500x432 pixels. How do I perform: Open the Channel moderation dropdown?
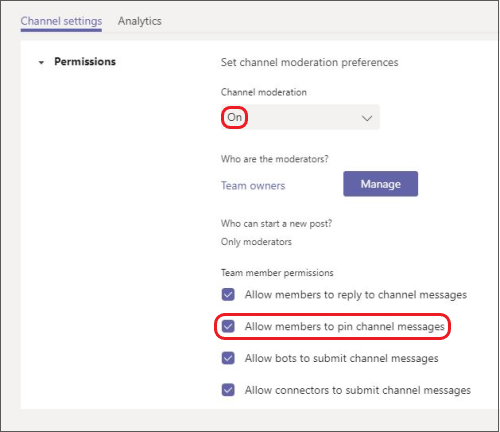300,117
